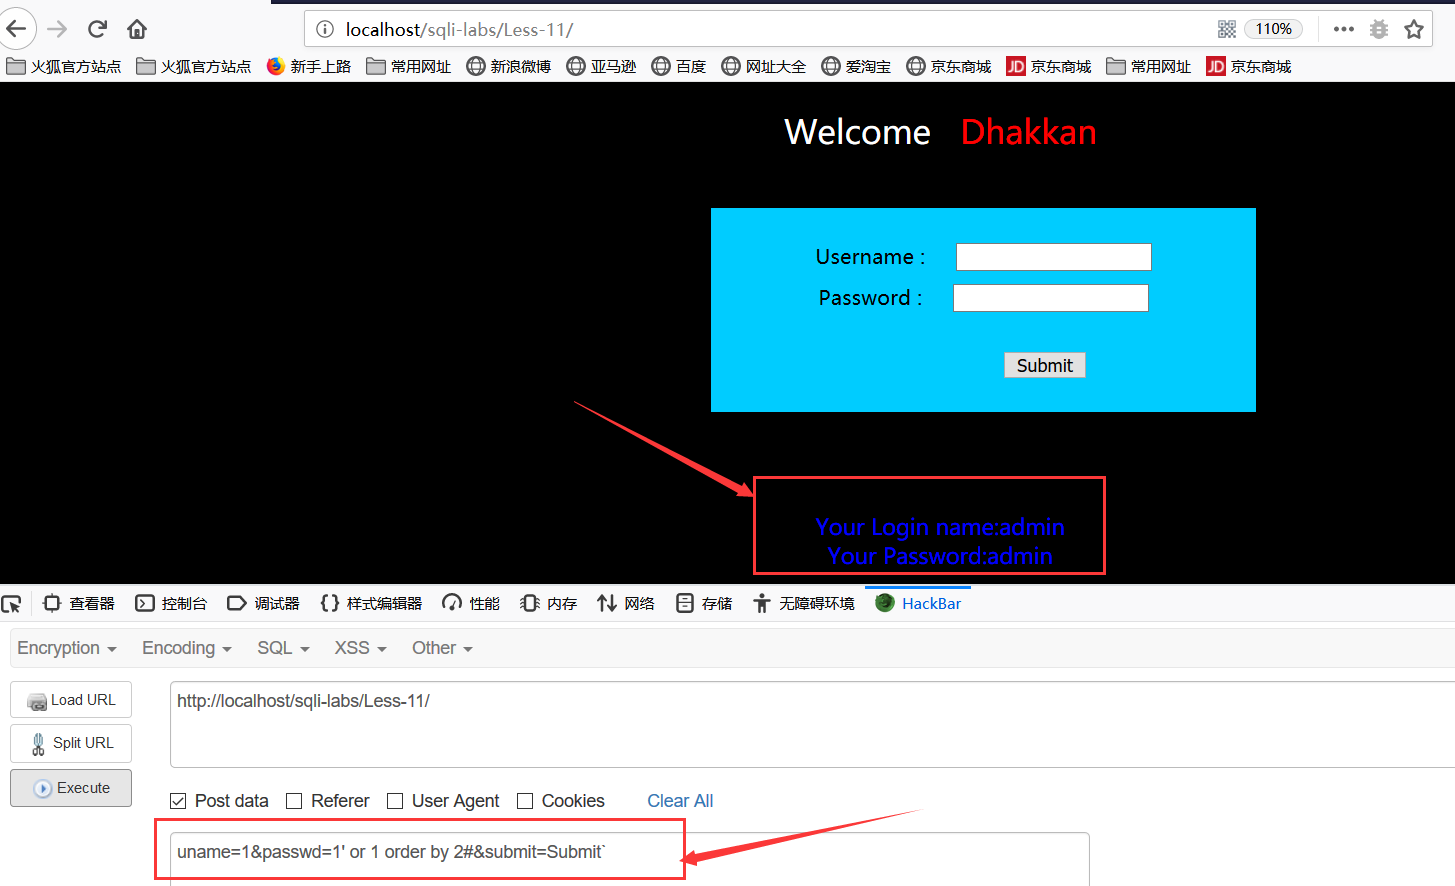Viewport: 1455px width, 886px height.
Task: Open the 爱淘宝 bookmark
Action: point(857,66)
